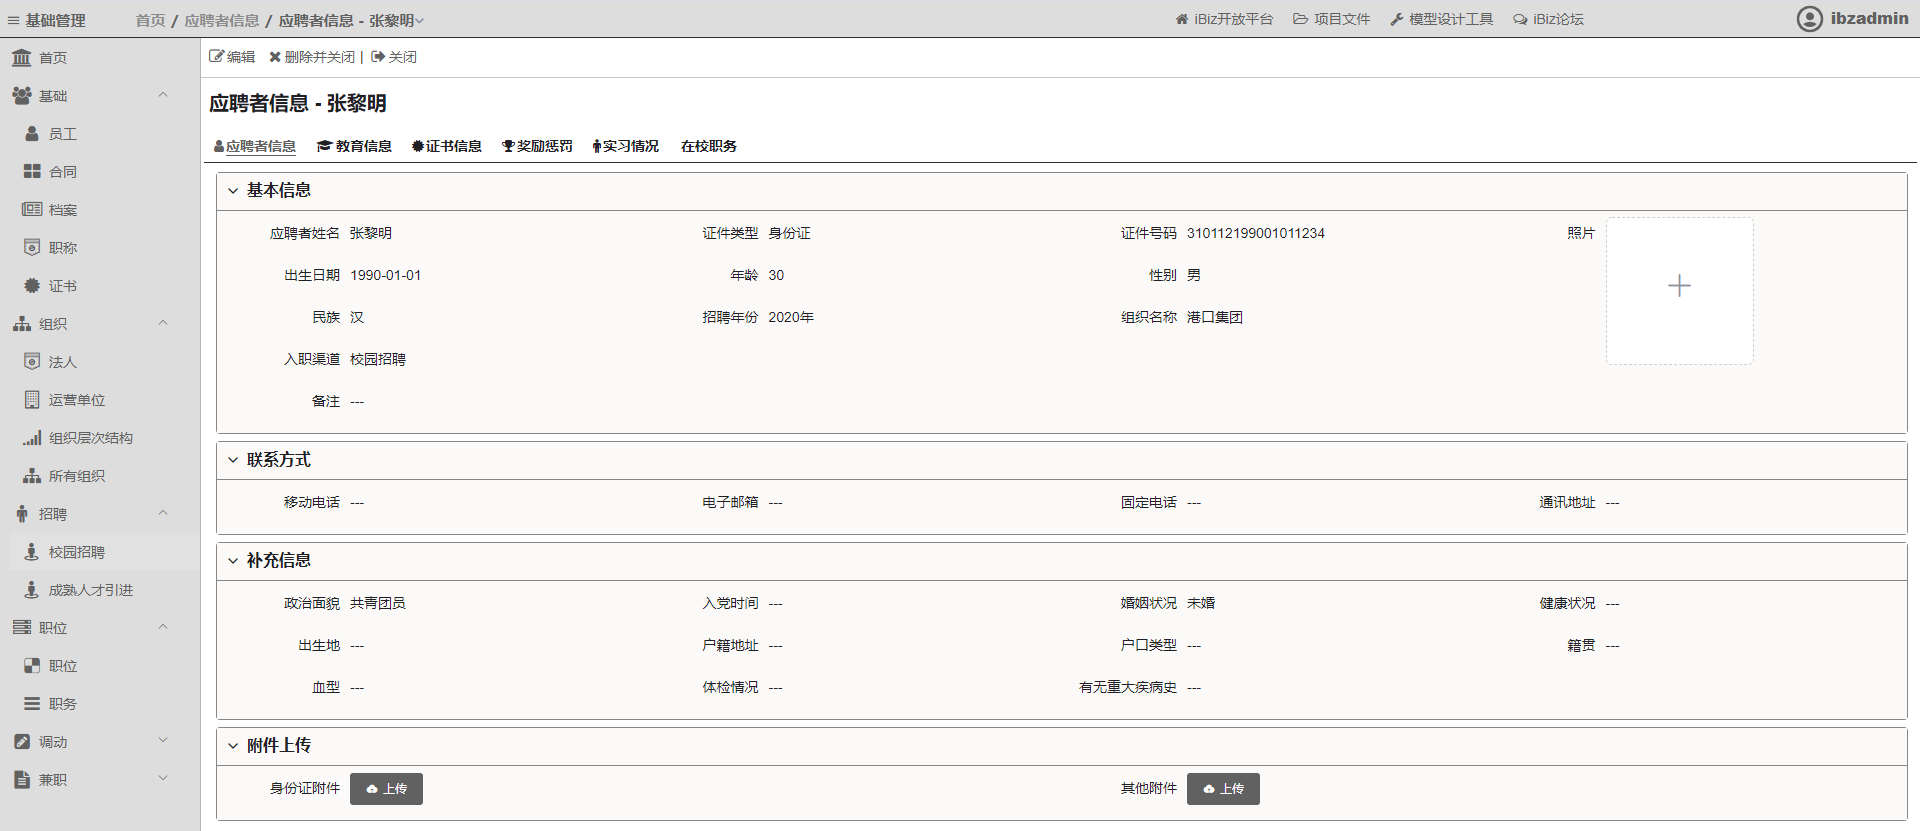
Task: Collapse the 基础 sidebar group chevron
Action: 163,95
